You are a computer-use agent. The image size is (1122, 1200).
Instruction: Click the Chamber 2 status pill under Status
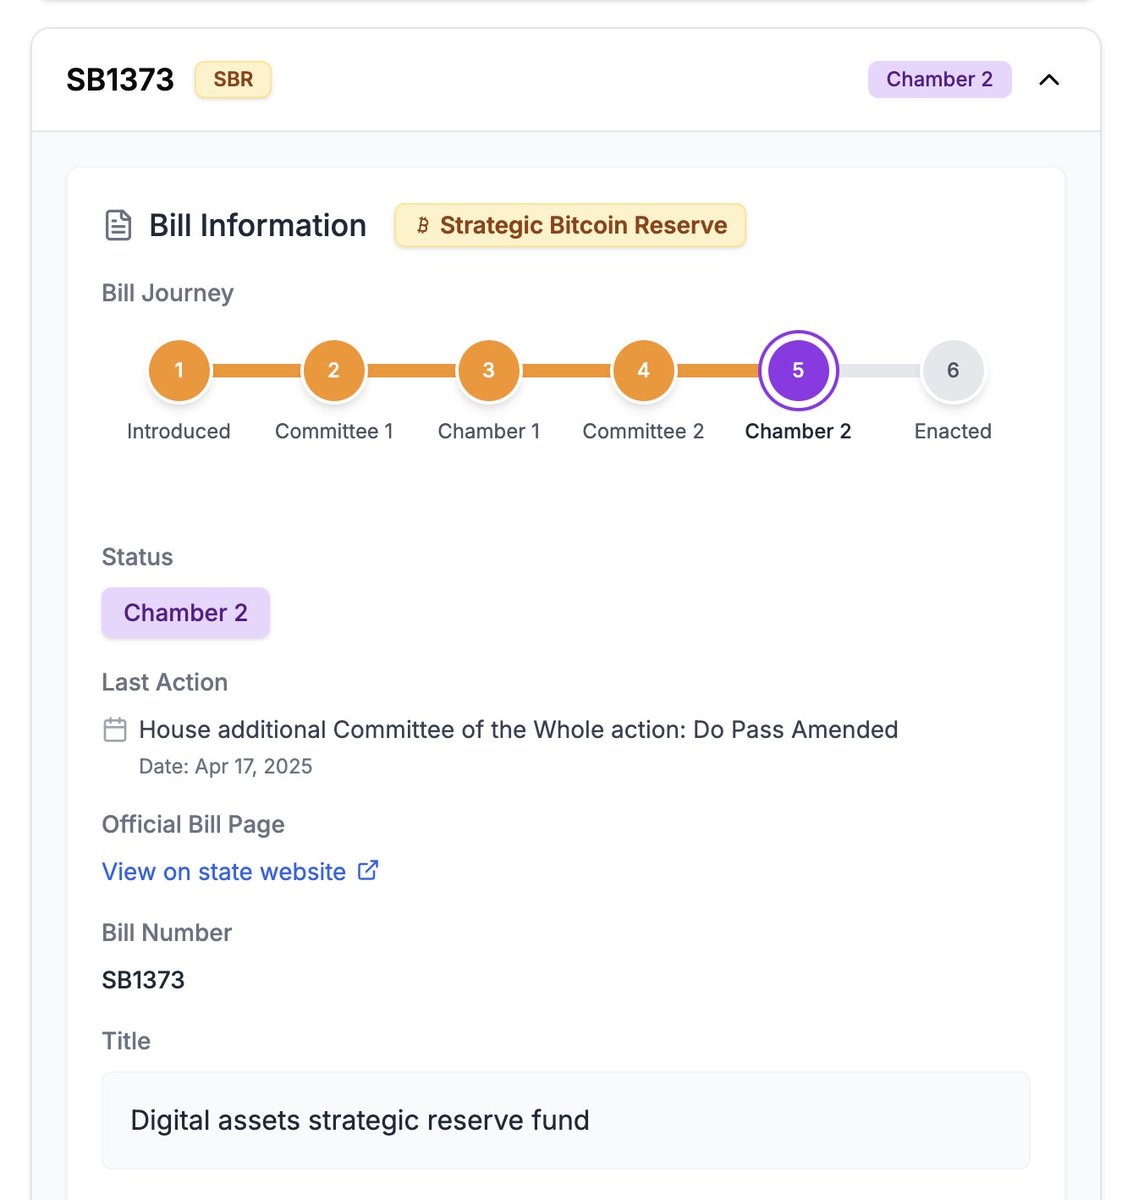click(x=185, y=613)
